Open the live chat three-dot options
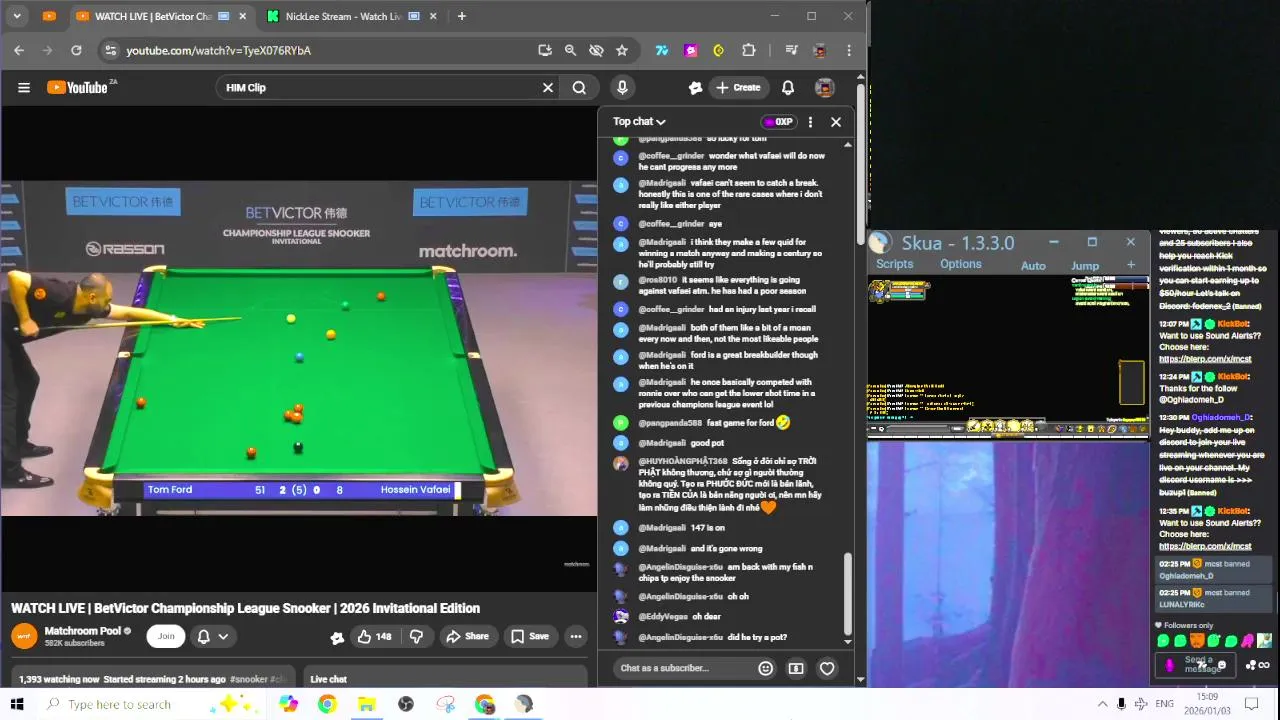 [810, 122]
